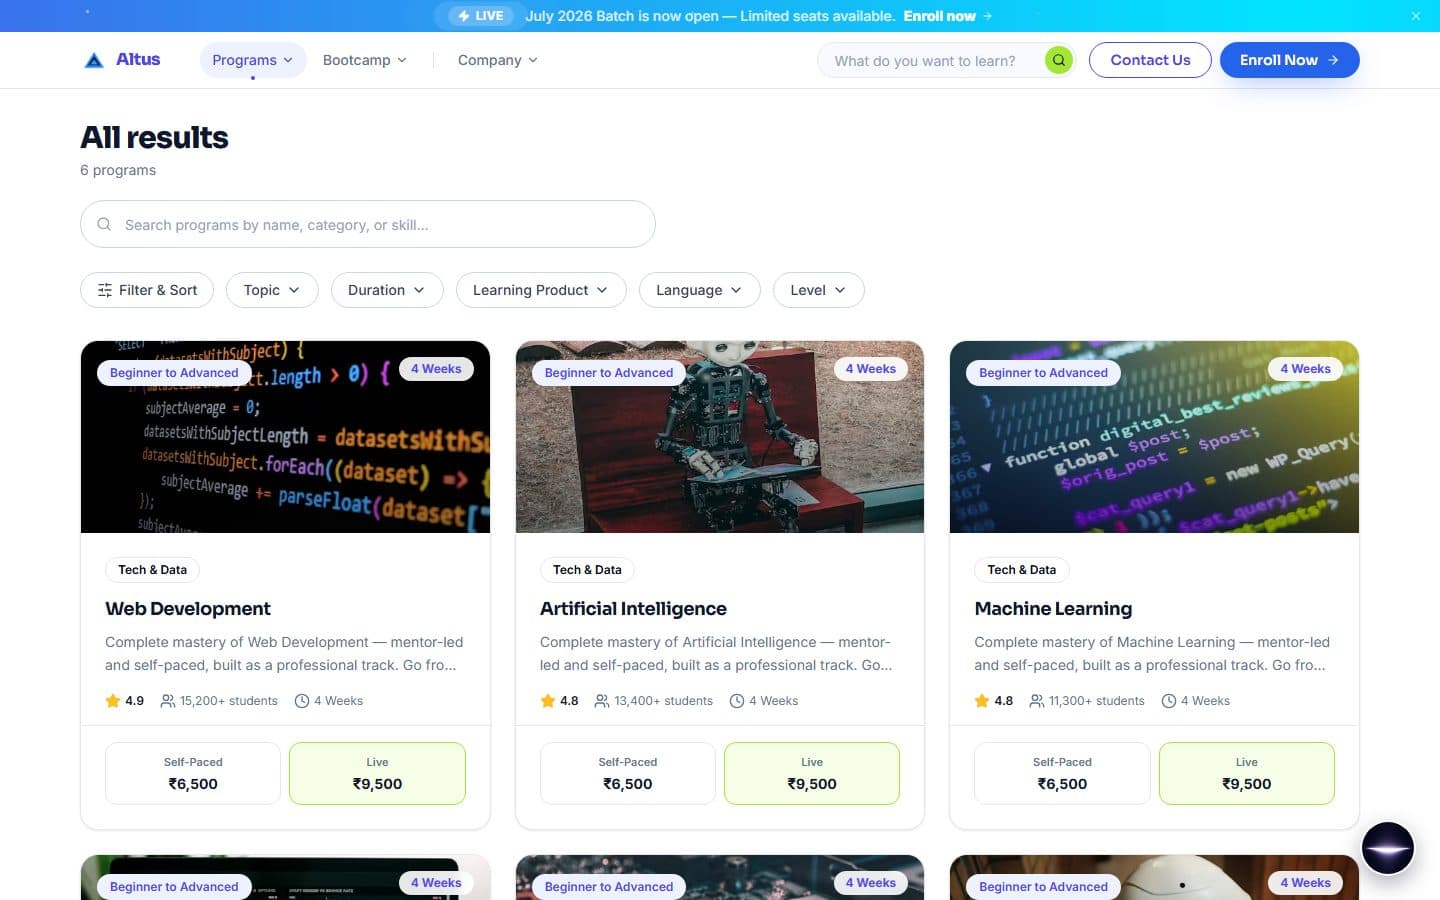
Task: Click the star icon on Machine Learning card
Action: point(982,701)
